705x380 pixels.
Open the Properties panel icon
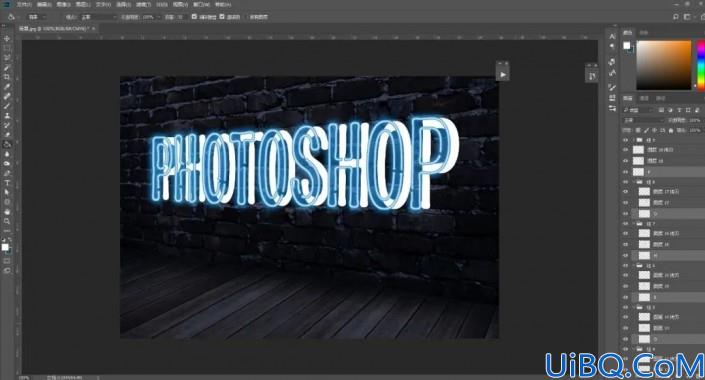pyautogui.click(x=612, y=108)
